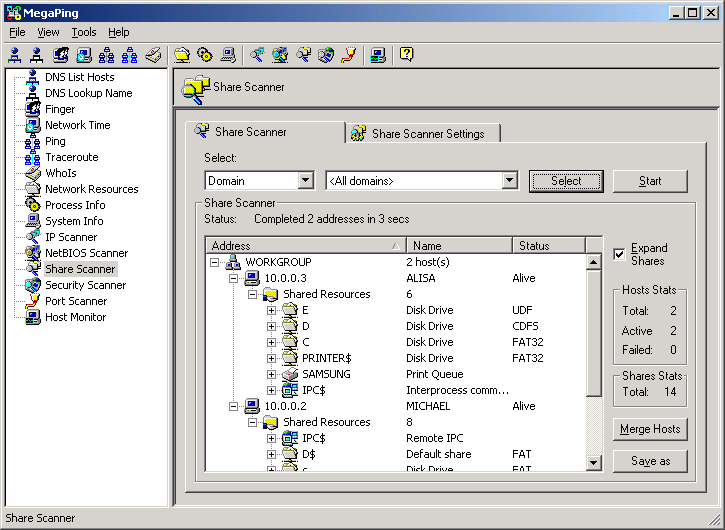Click the NetBIOS Scanner toolbar icon
This screenshot has height=530, width=725.
coord(280,55)
